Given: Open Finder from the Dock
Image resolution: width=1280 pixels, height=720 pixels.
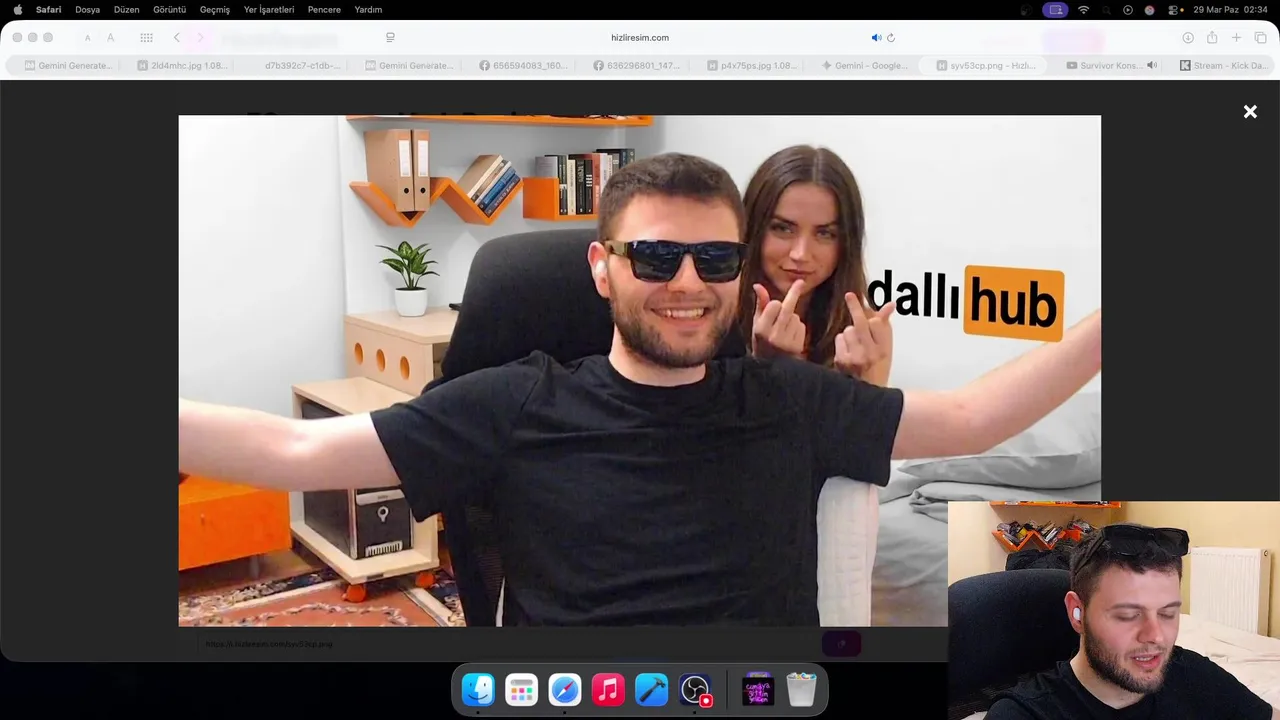Looking at the screenshot, I should 478,690.
